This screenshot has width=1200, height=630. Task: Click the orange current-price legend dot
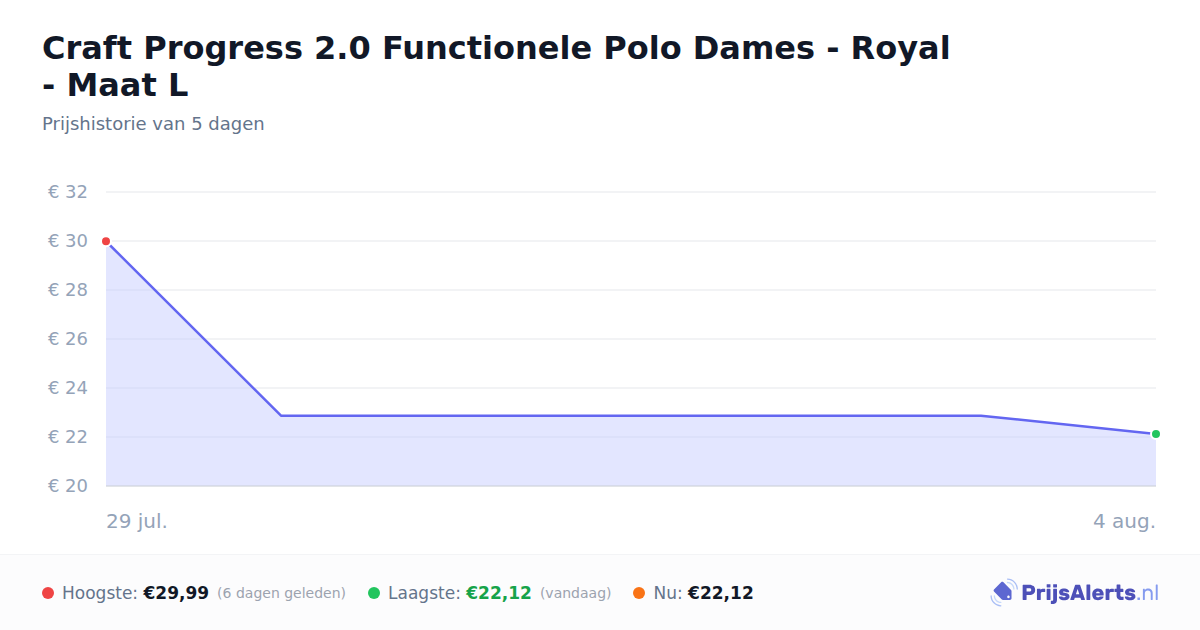coord(639,593)
